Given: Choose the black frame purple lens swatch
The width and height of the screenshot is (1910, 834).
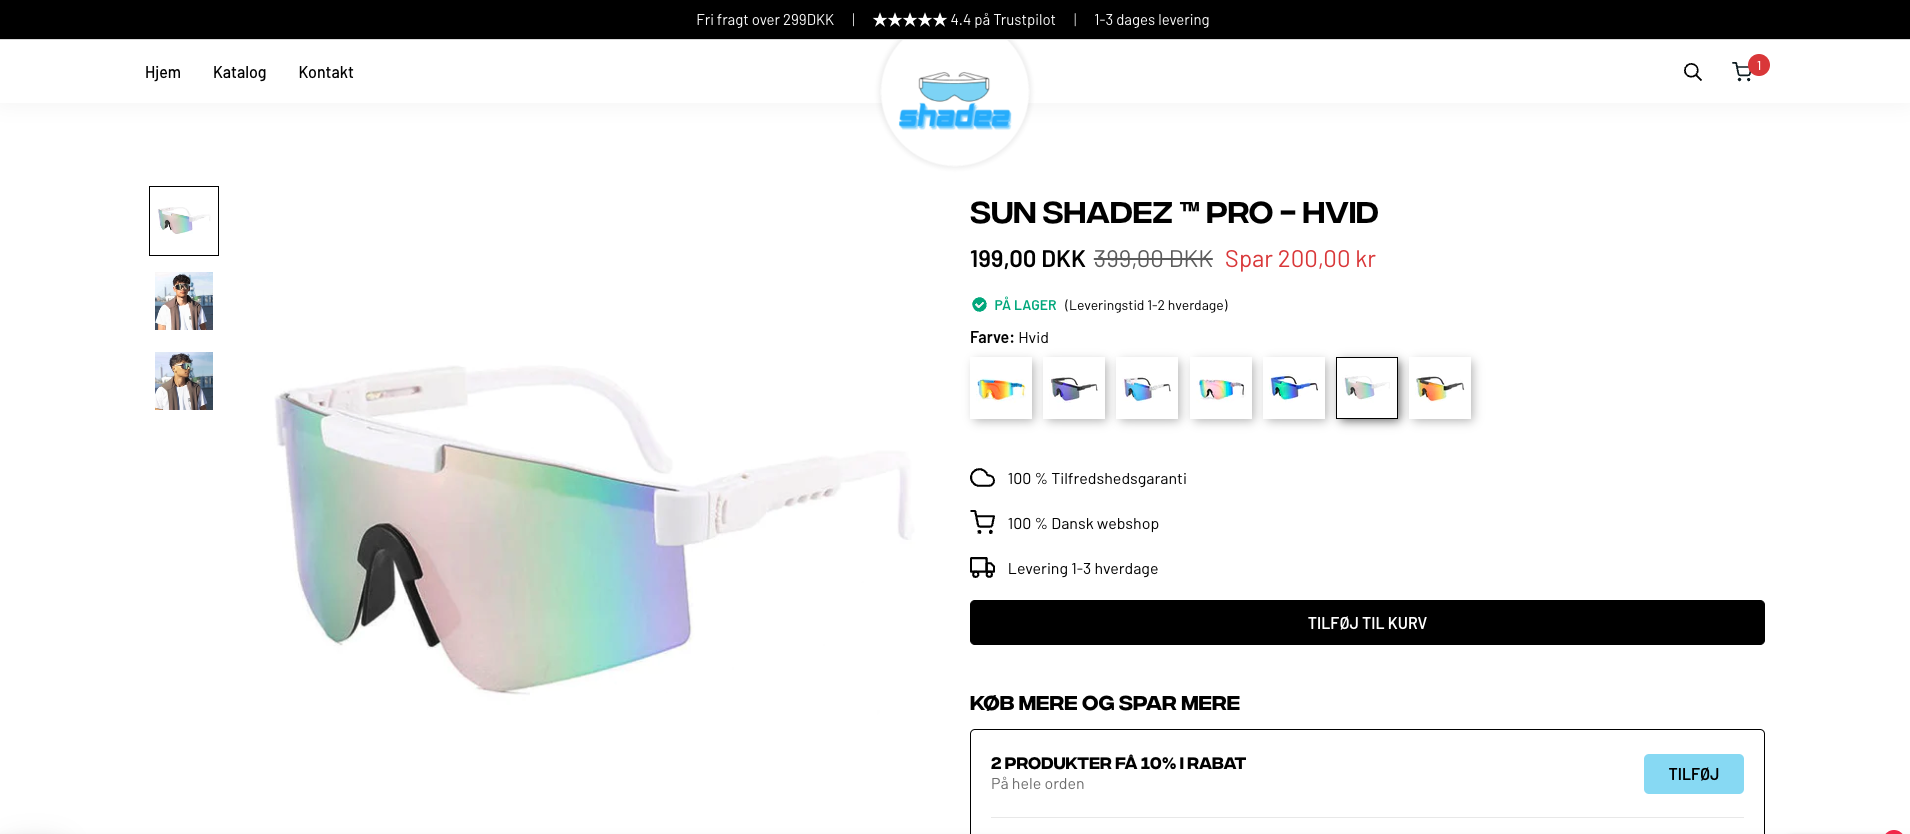Looking at the screenshot, I should click(x=1074, y=388).
